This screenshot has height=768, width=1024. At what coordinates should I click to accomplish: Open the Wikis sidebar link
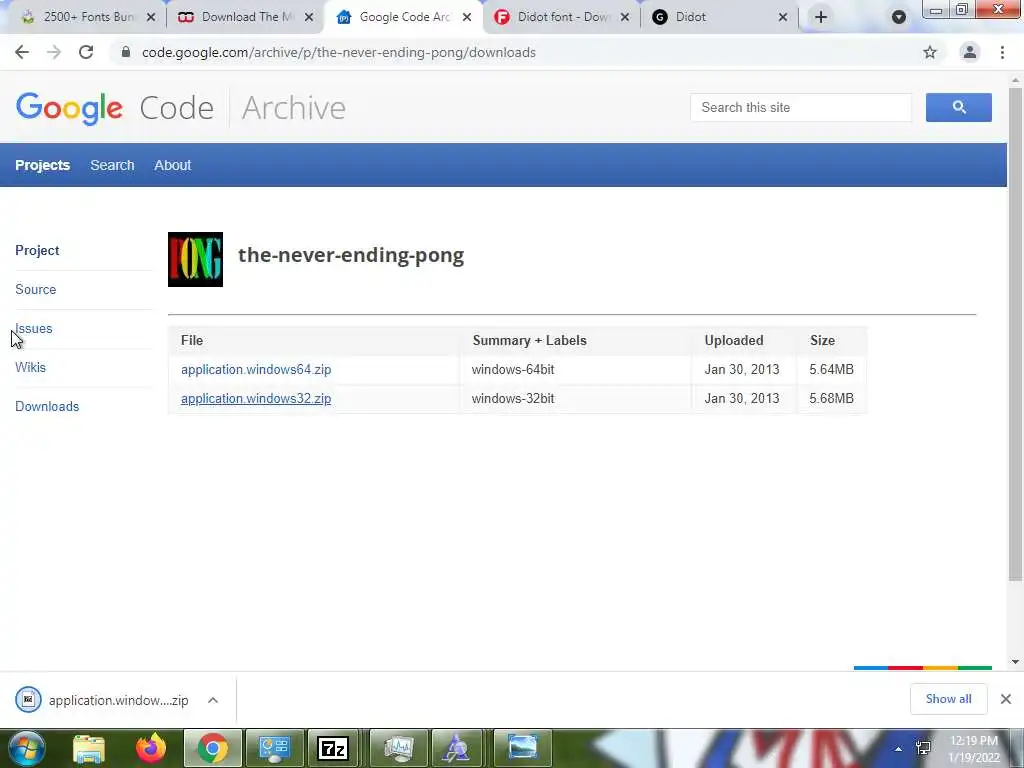coord(30,367)
